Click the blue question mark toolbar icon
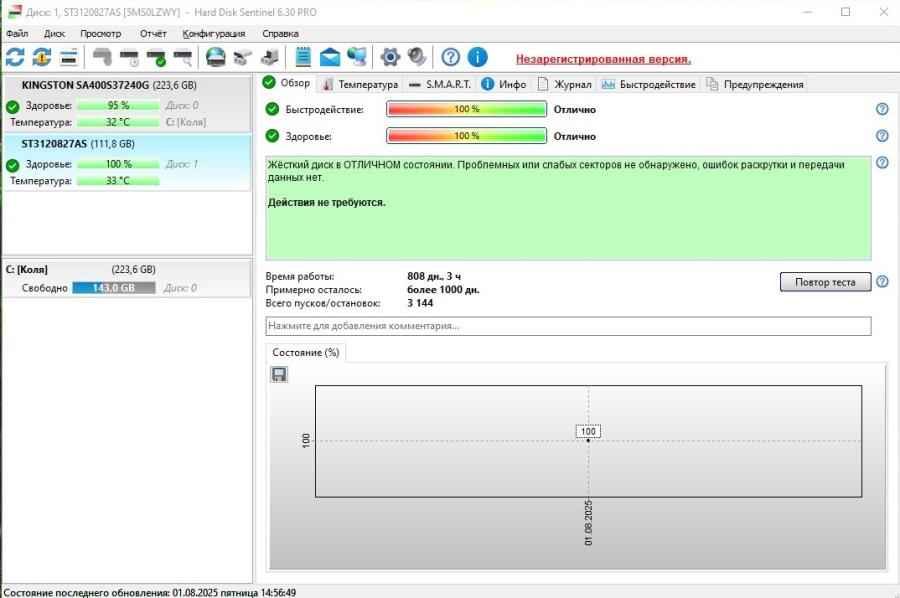Viewport: 900px width, 598px height. 451,57
